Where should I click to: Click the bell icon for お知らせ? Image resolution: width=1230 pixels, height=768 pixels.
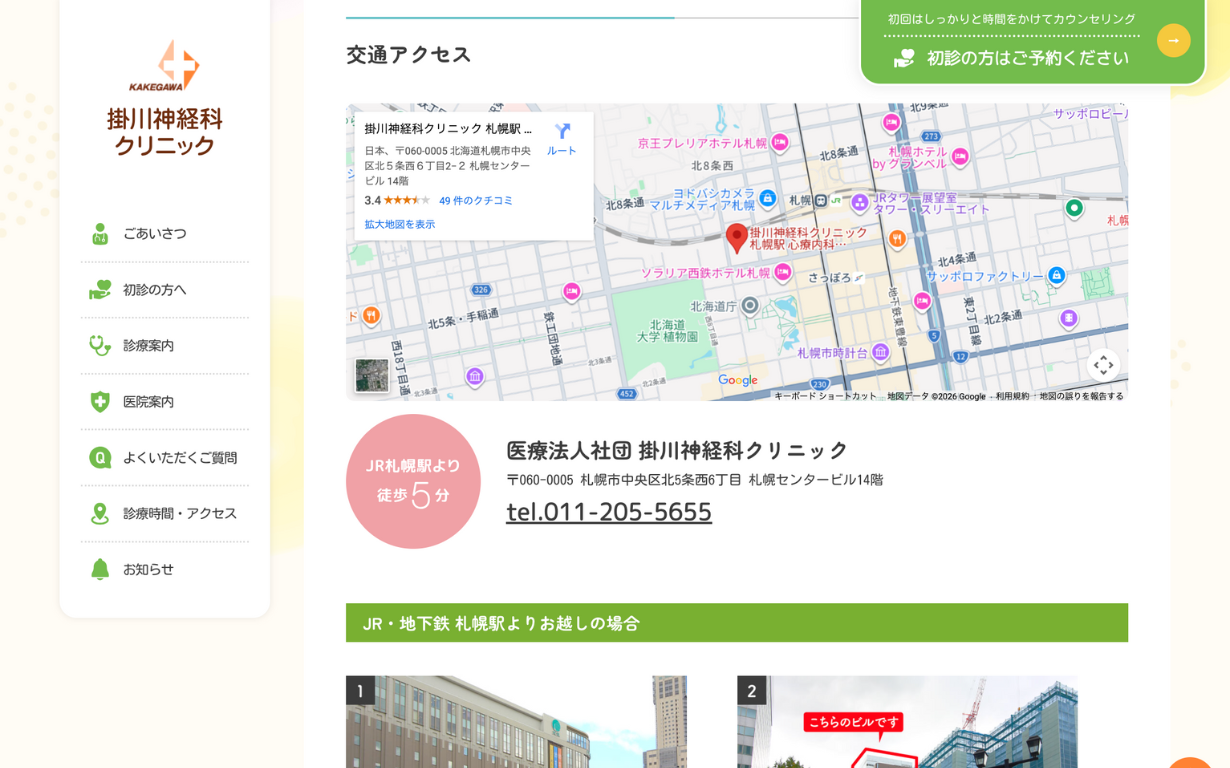pos(100,569)
